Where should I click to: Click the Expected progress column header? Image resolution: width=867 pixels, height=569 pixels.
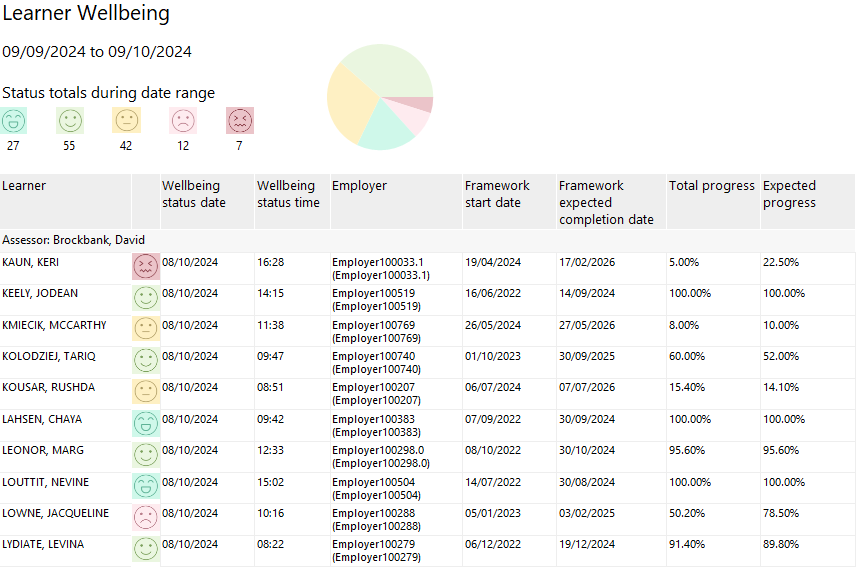pos(789,194)
